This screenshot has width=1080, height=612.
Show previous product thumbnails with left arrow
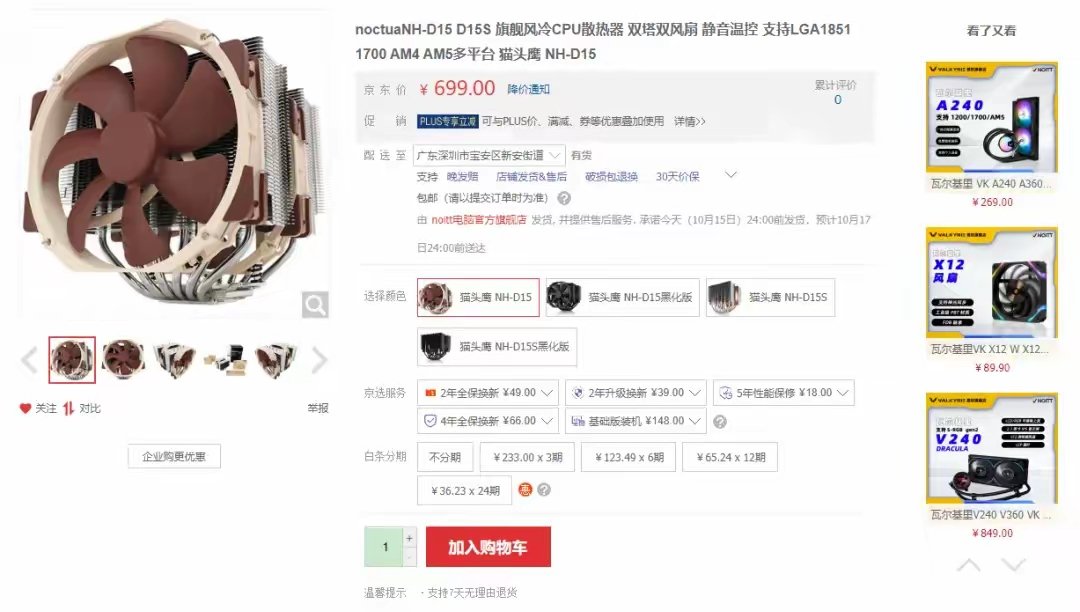click(28, 360)
